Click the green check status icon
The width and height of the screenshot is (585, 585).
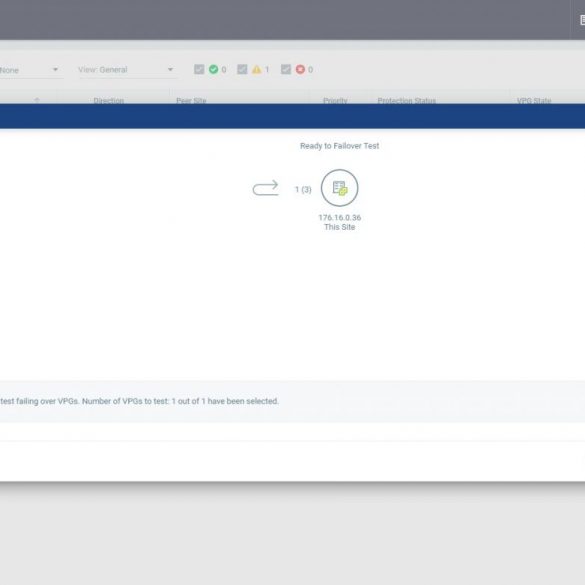tap(213, 69)
